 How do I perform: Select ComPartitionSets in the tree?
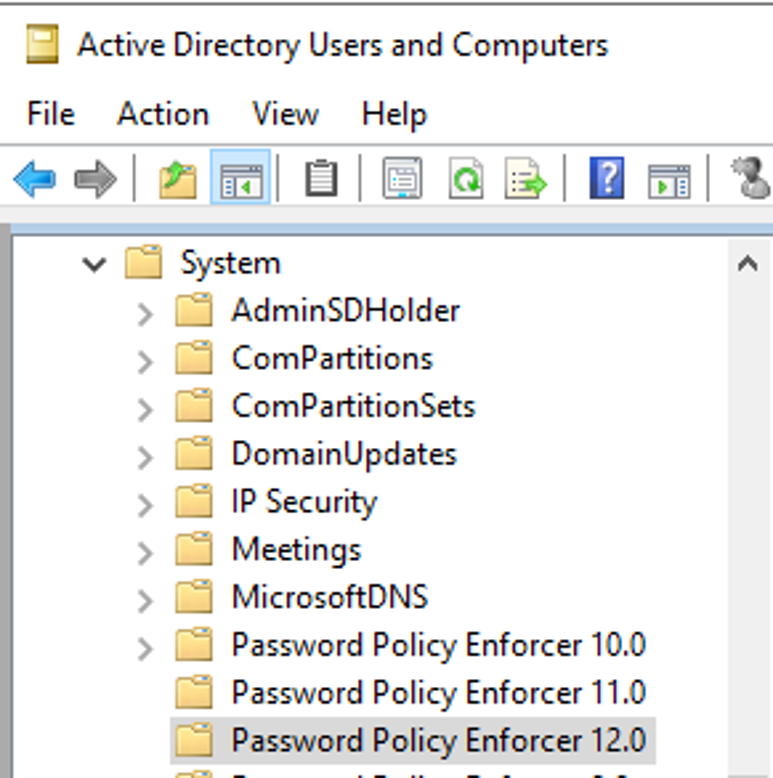pyautogui.click(x=354, y=405)
